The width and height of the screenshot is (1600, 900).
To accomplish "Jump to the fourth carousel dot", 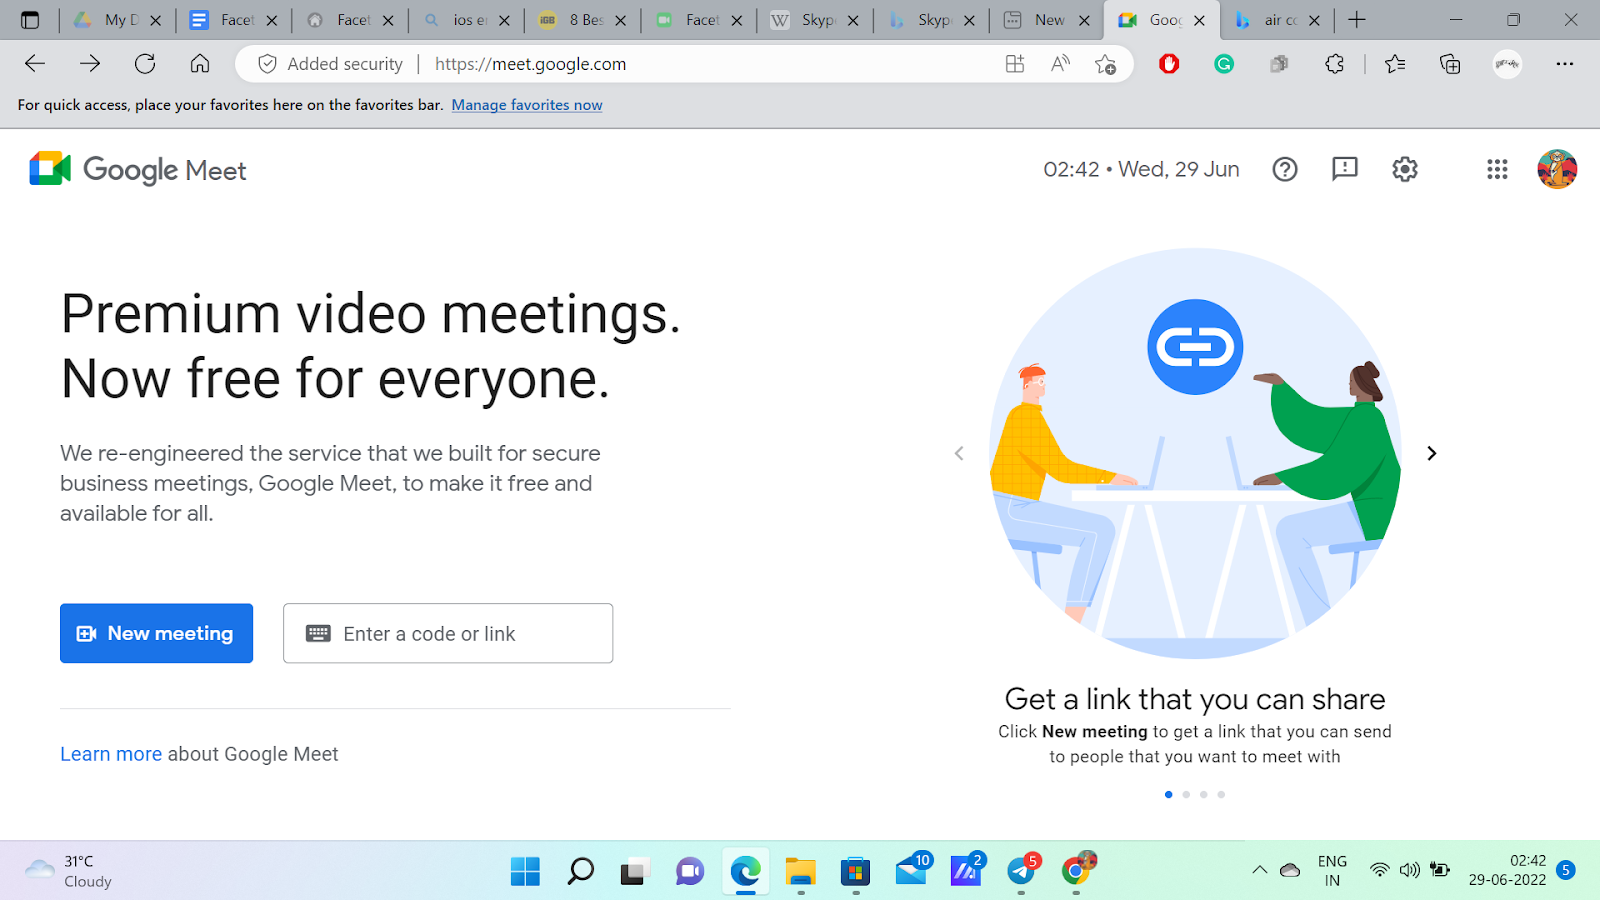I will click(x=1221, y=795).
